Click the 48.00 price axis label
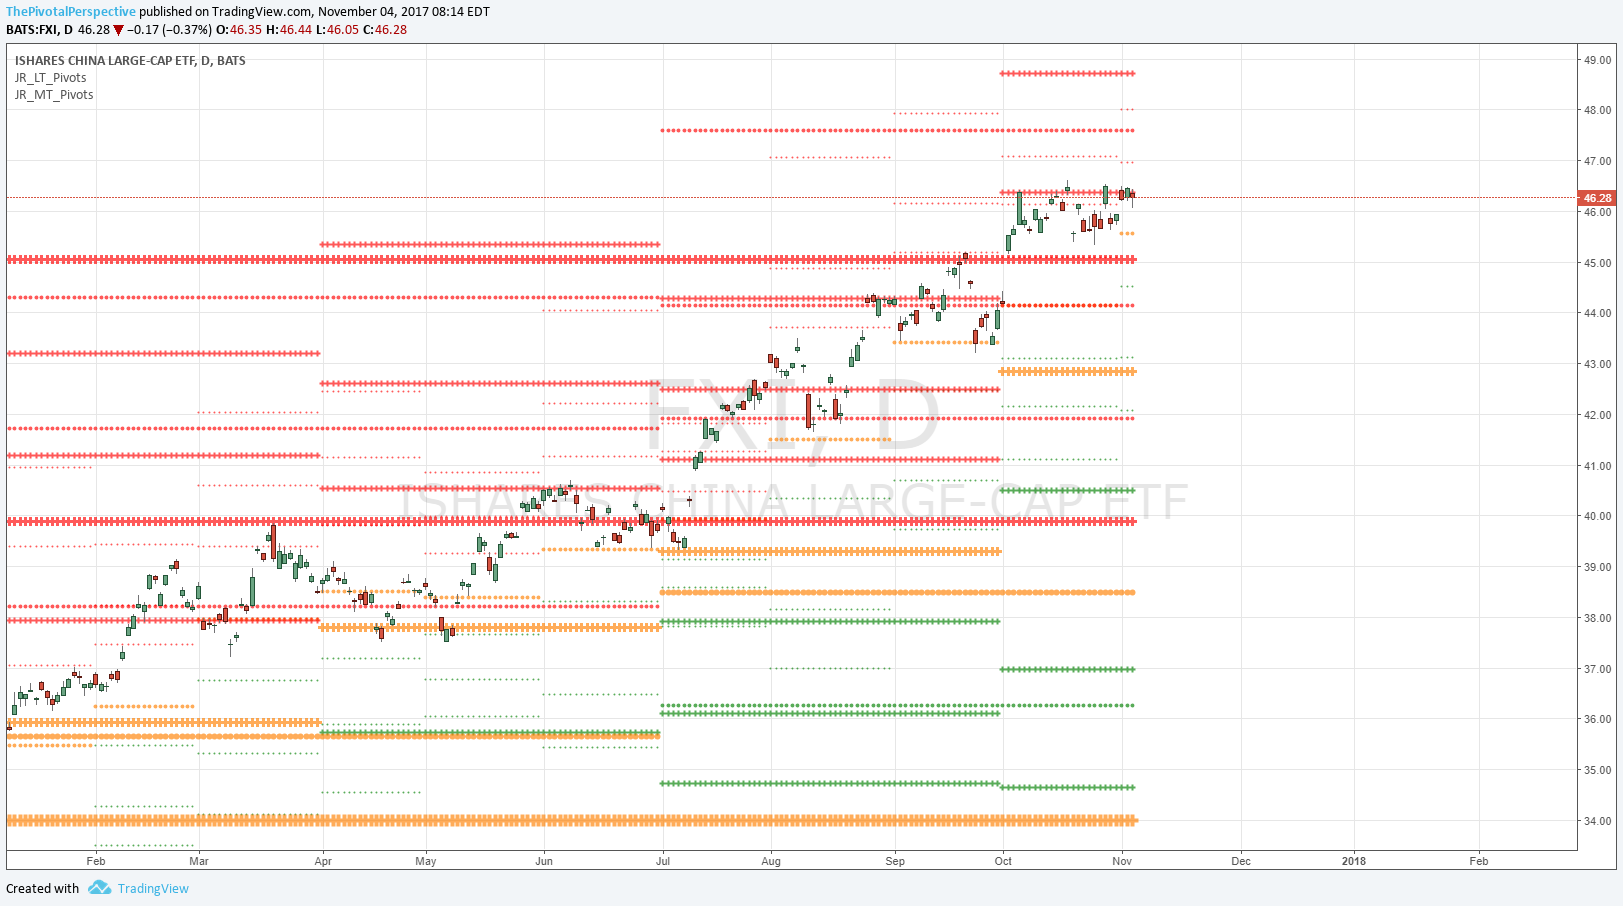This screenshot has height=906, width=1623. coord(1597,110)
